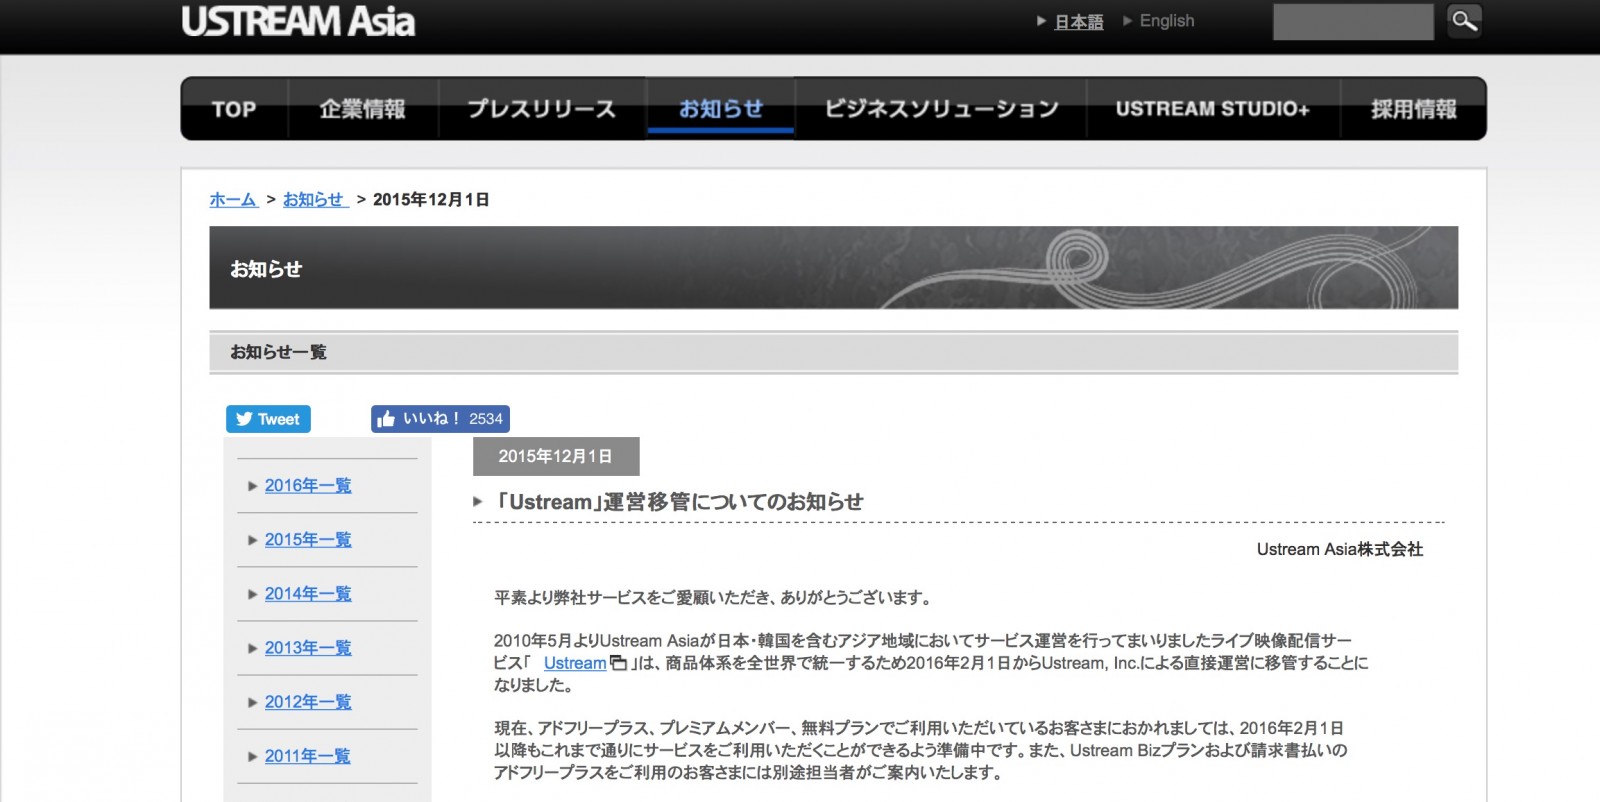
Task: Open the 企業情報 navigation tab
Action: click(363, 109)
